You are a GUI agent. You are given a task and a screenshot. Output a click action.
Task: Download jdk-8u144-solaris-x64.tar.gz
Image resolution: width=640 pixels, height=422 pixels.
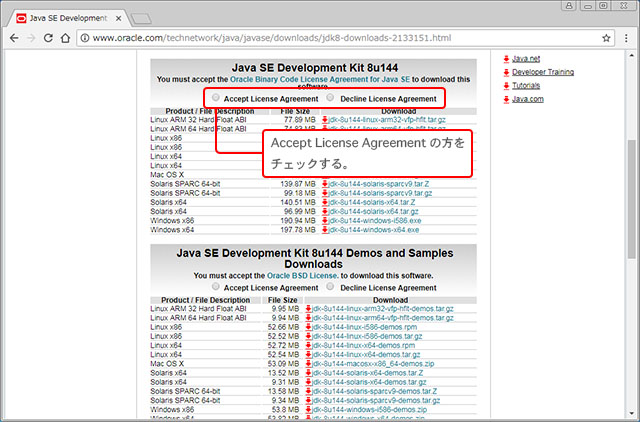pos(373,212)
